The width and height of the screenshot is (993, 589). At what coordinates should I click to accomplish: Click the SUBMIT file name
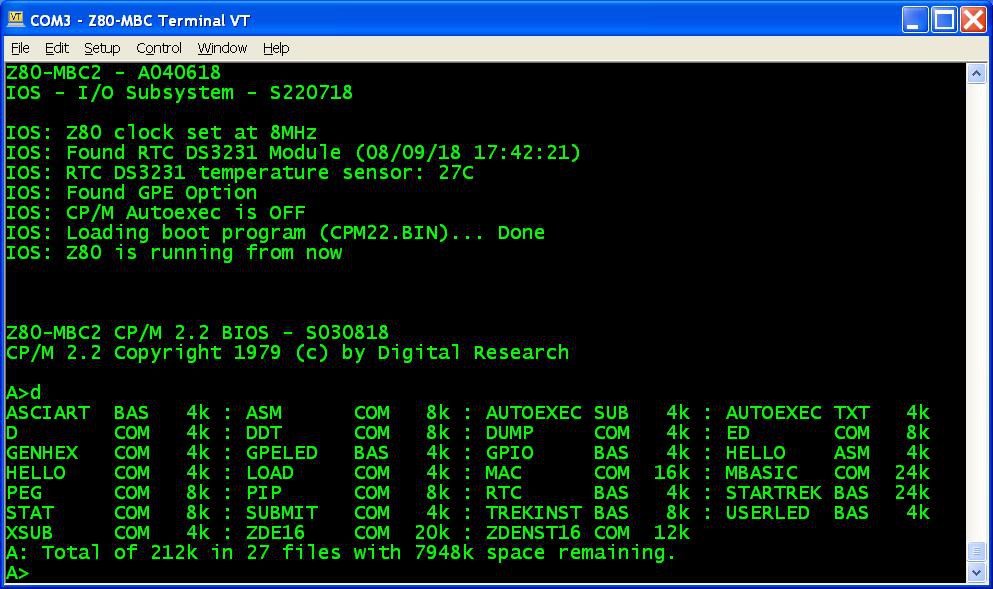coord(282,513)
